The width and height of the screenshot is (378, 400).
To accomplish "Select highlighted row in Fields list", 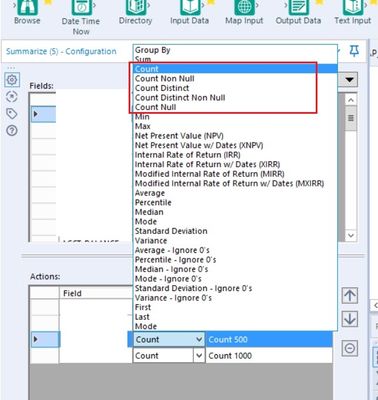I will pyautogui.click(x=44, y=114).
